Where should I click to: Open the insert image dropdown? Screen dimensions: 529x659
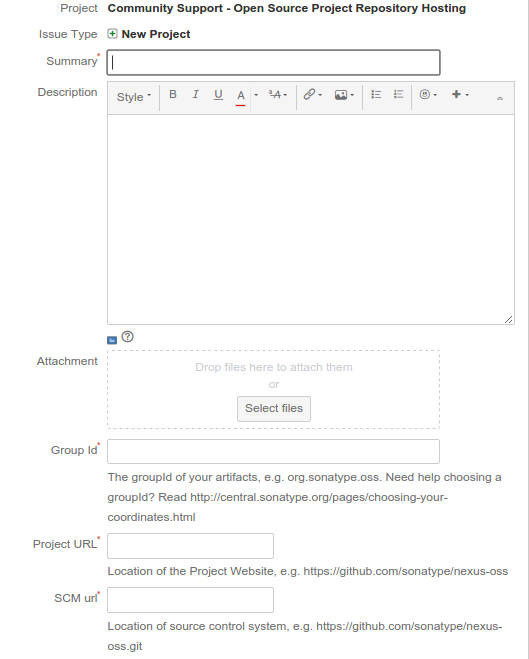point(344,95)
